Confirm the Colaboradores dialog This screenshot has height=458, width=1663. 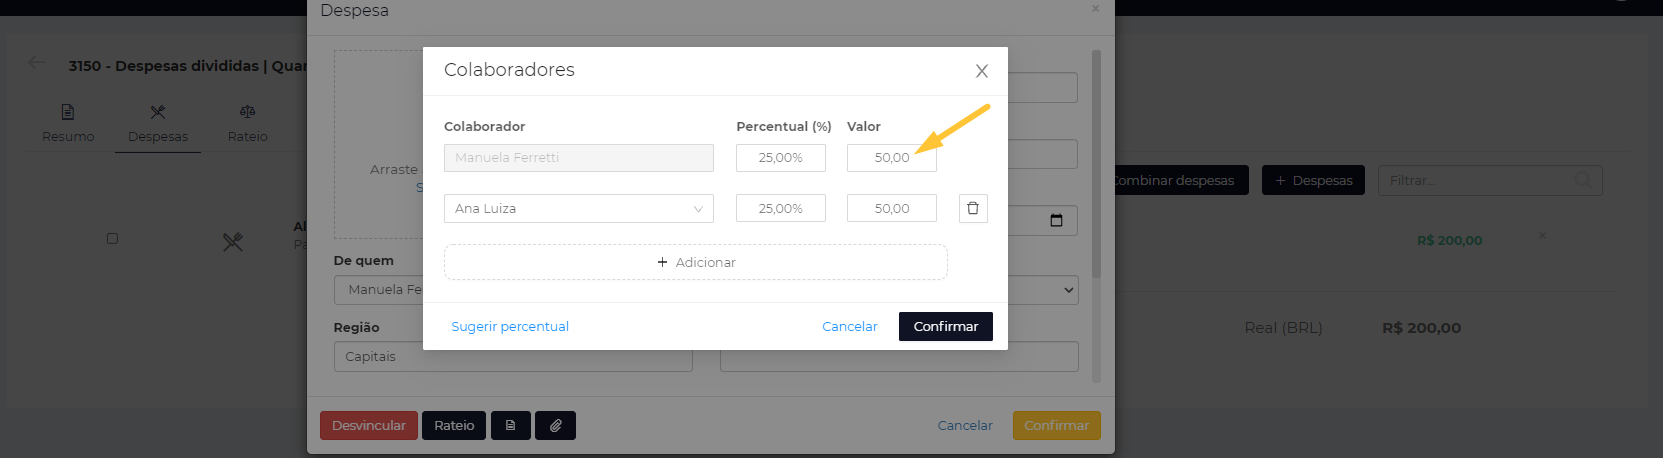pyautogui.click(x=946, y=326)
